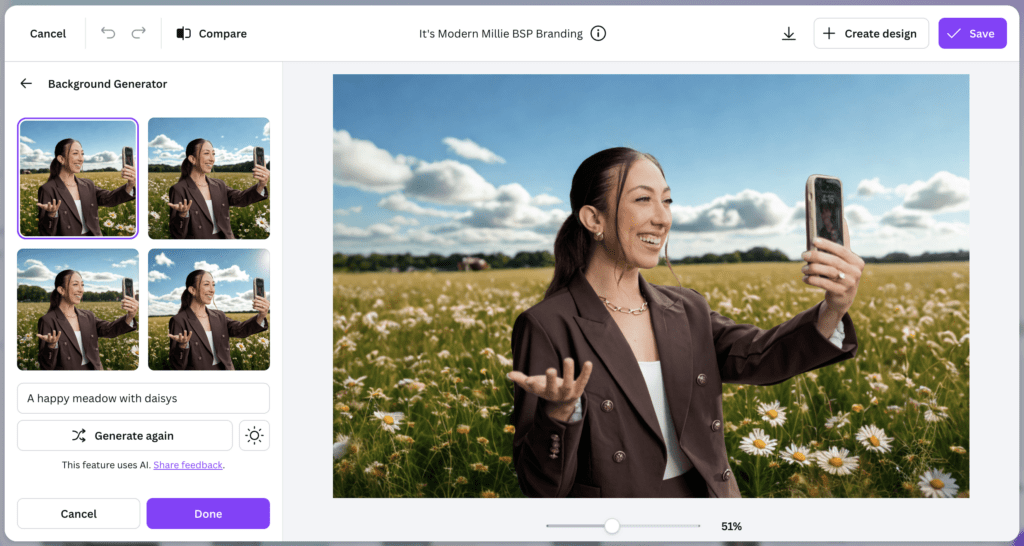Select the top-right generated meadow thumbnail
The image size is (1024, 546).
(209, 178)
